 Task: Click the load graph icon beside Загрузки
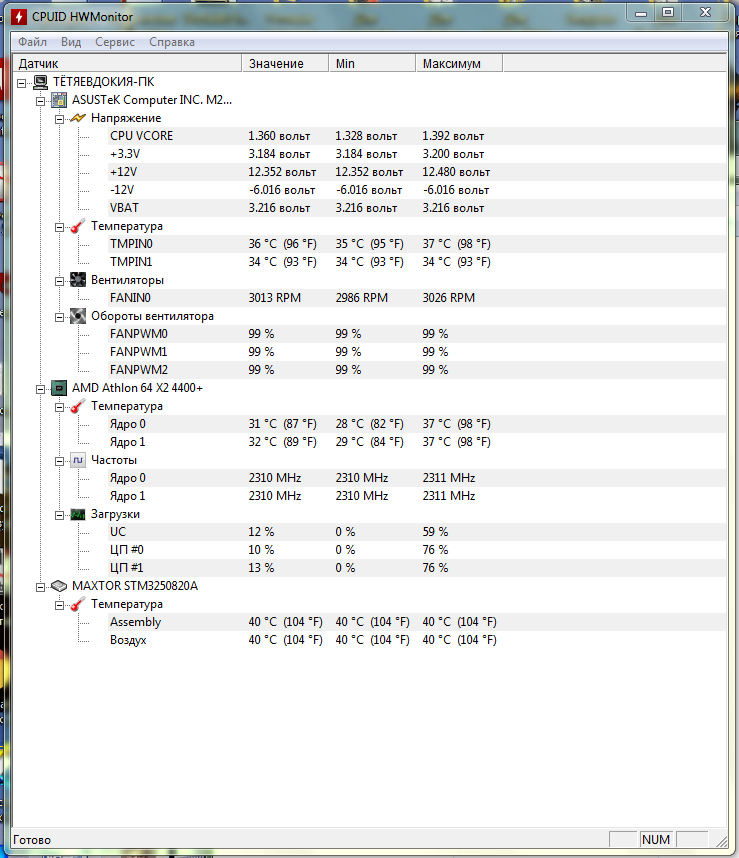pyautogui.click(x=78, y=514)
